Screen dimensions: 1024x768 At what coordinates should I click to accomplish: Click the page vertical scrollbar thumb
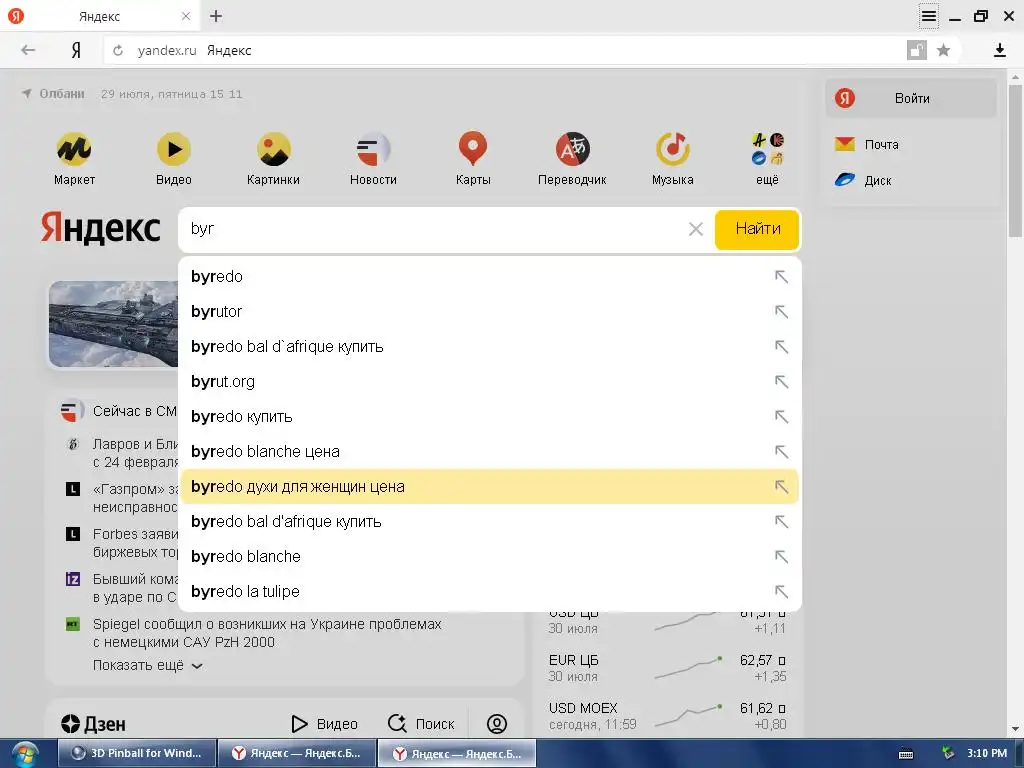pos(1015,160)
